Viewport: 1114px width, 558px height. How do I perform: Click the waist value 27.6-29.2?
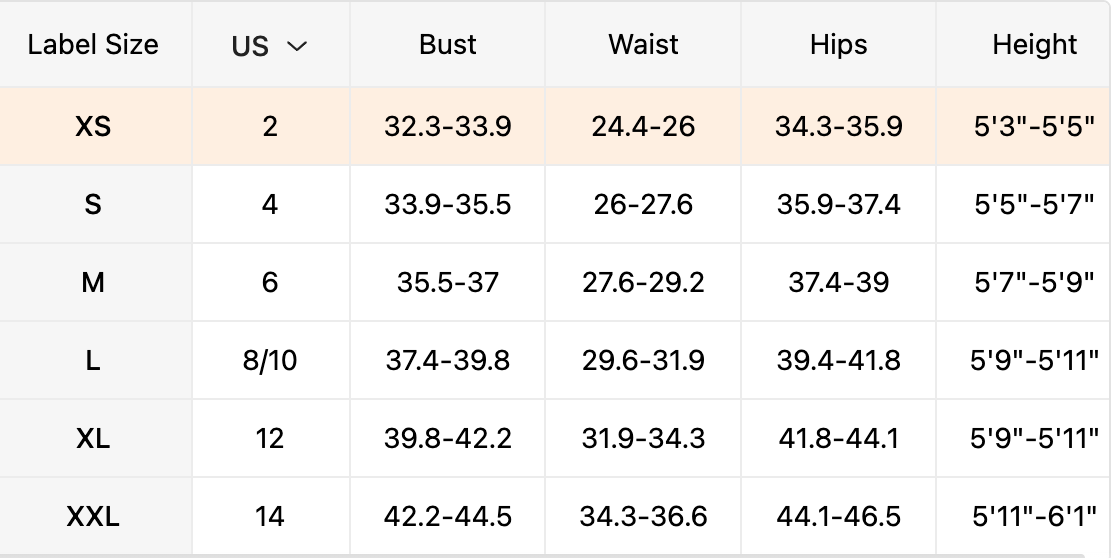[643, 282]
